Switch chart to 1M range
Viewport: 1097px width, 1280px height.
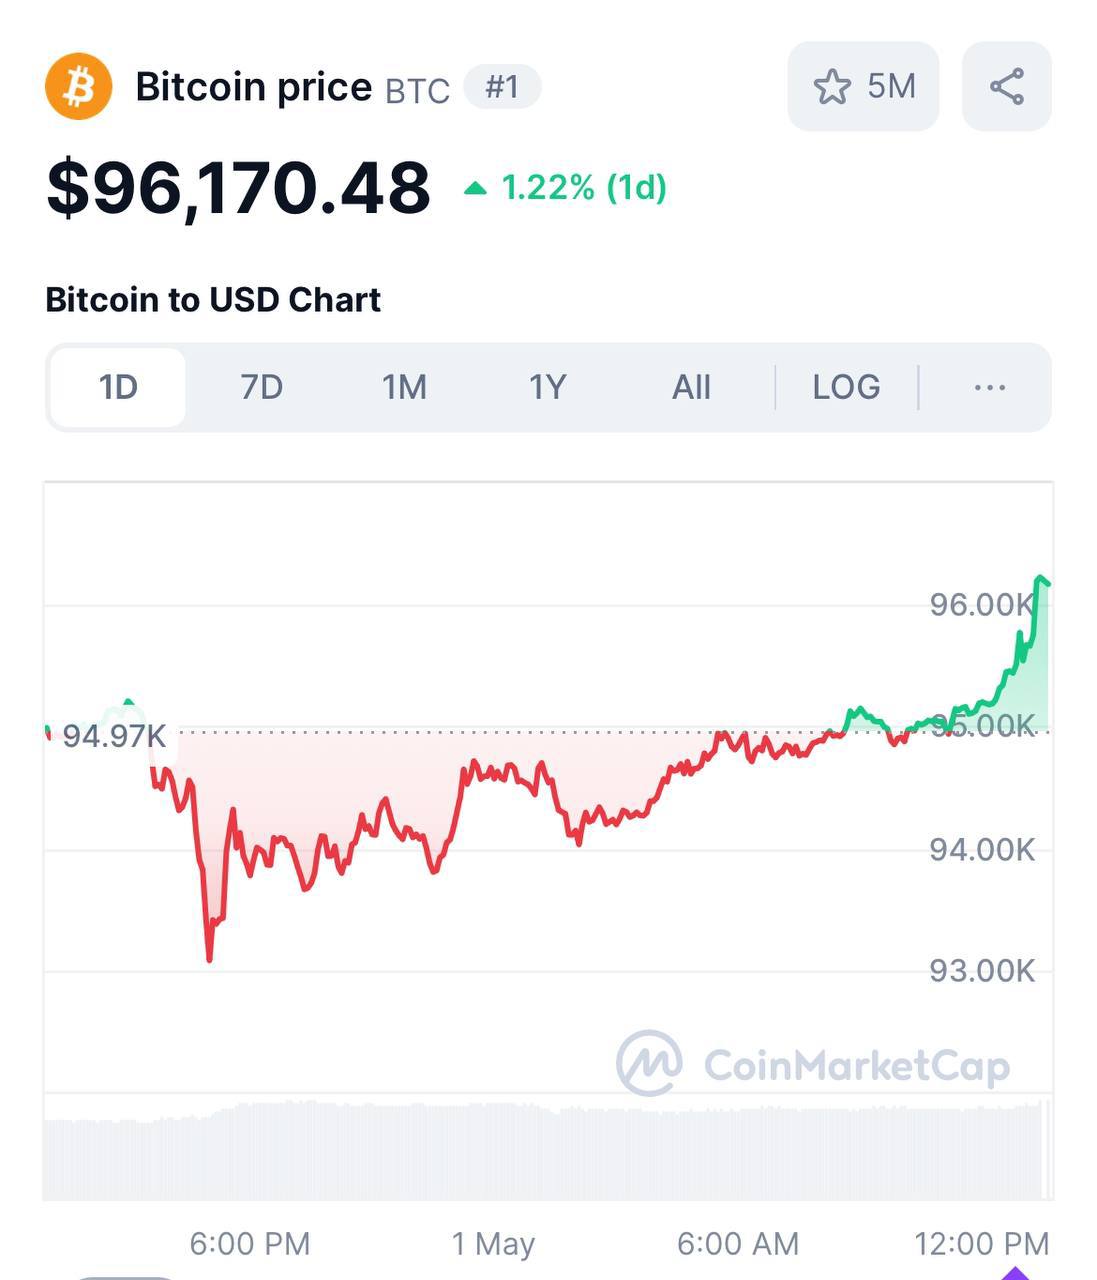[404, 387]
